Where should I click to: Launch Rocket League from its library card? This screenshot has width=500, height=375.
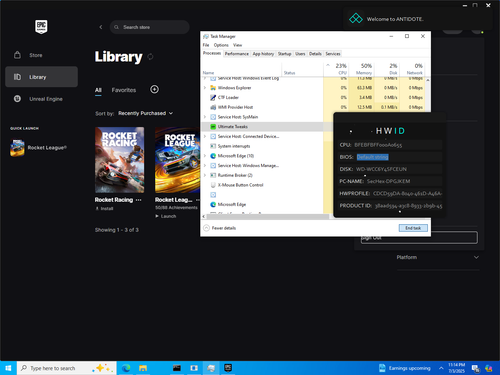(x=166, y=216)
